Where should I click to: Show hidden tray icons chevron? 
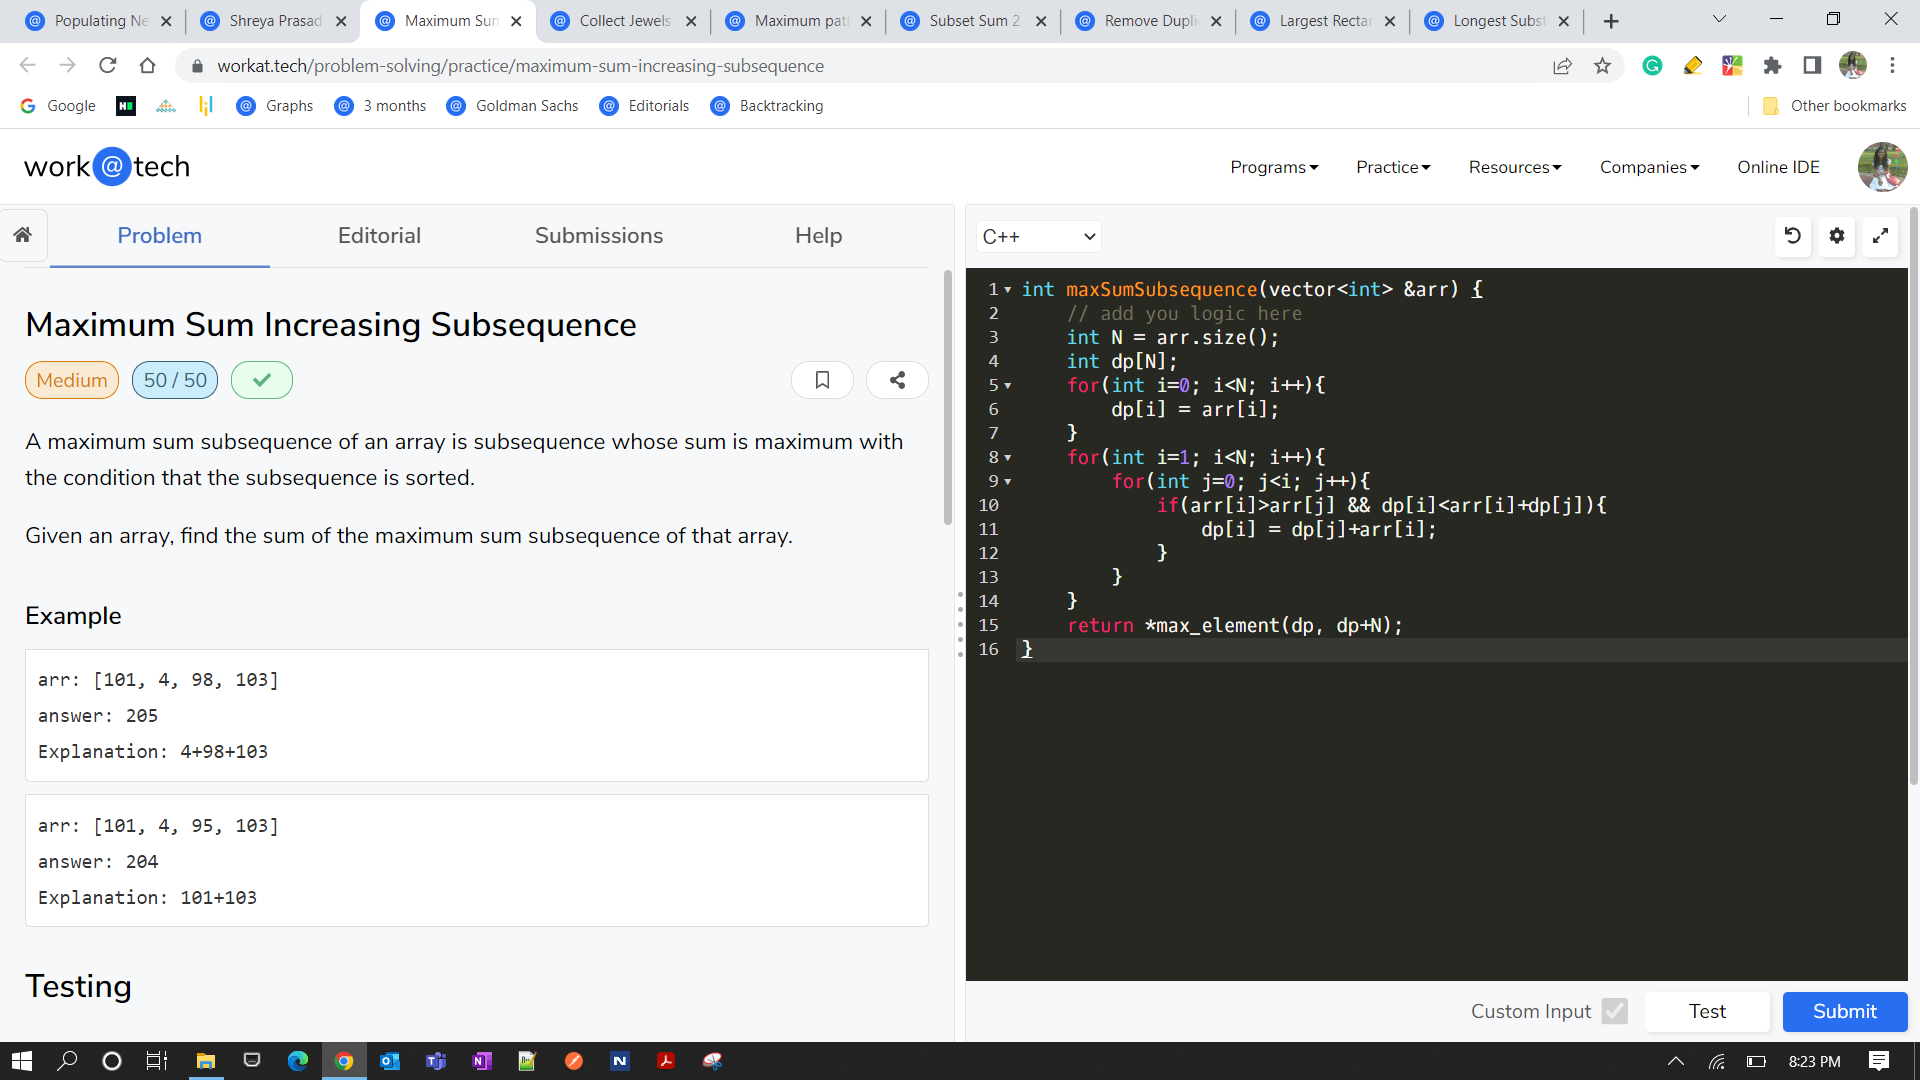tap(1676, 1061)
